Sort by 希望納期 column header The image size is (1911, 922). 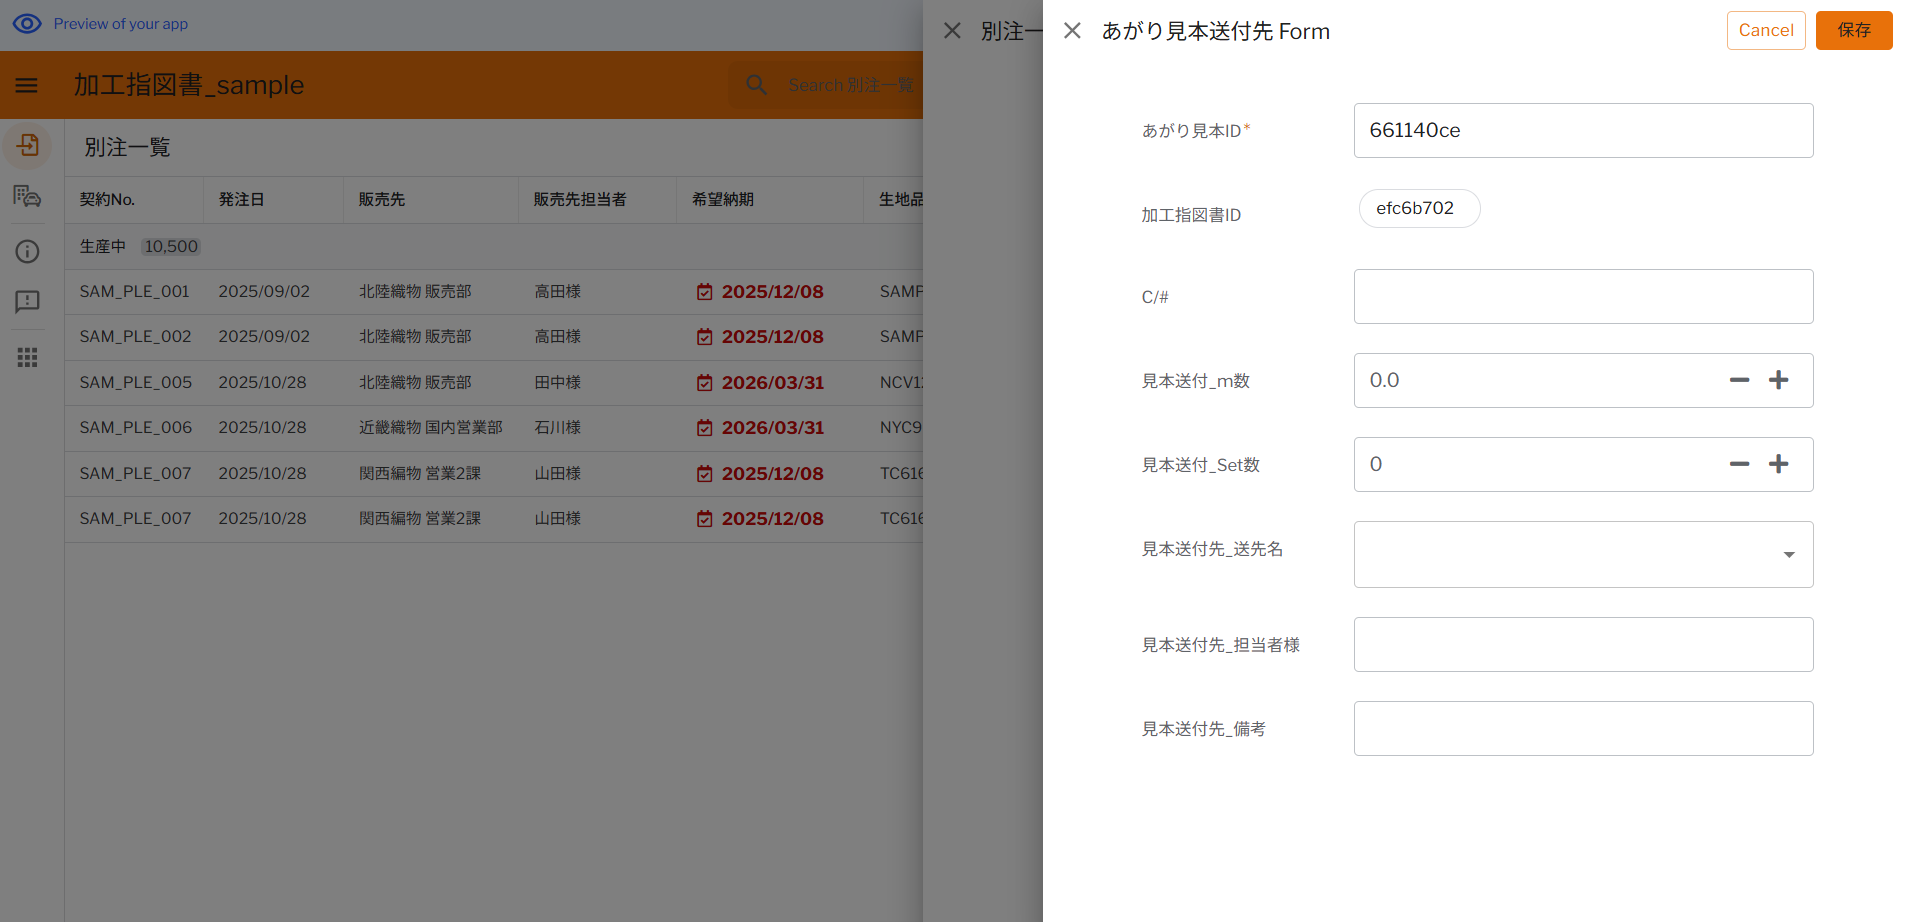pos(723,200)
